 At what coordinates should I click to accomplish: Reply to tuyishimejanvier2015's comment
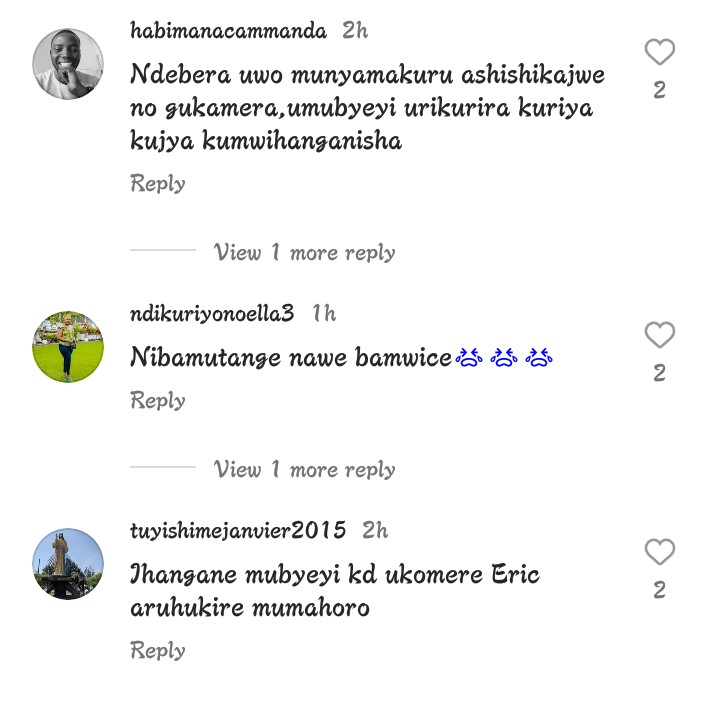click(158, 650)
